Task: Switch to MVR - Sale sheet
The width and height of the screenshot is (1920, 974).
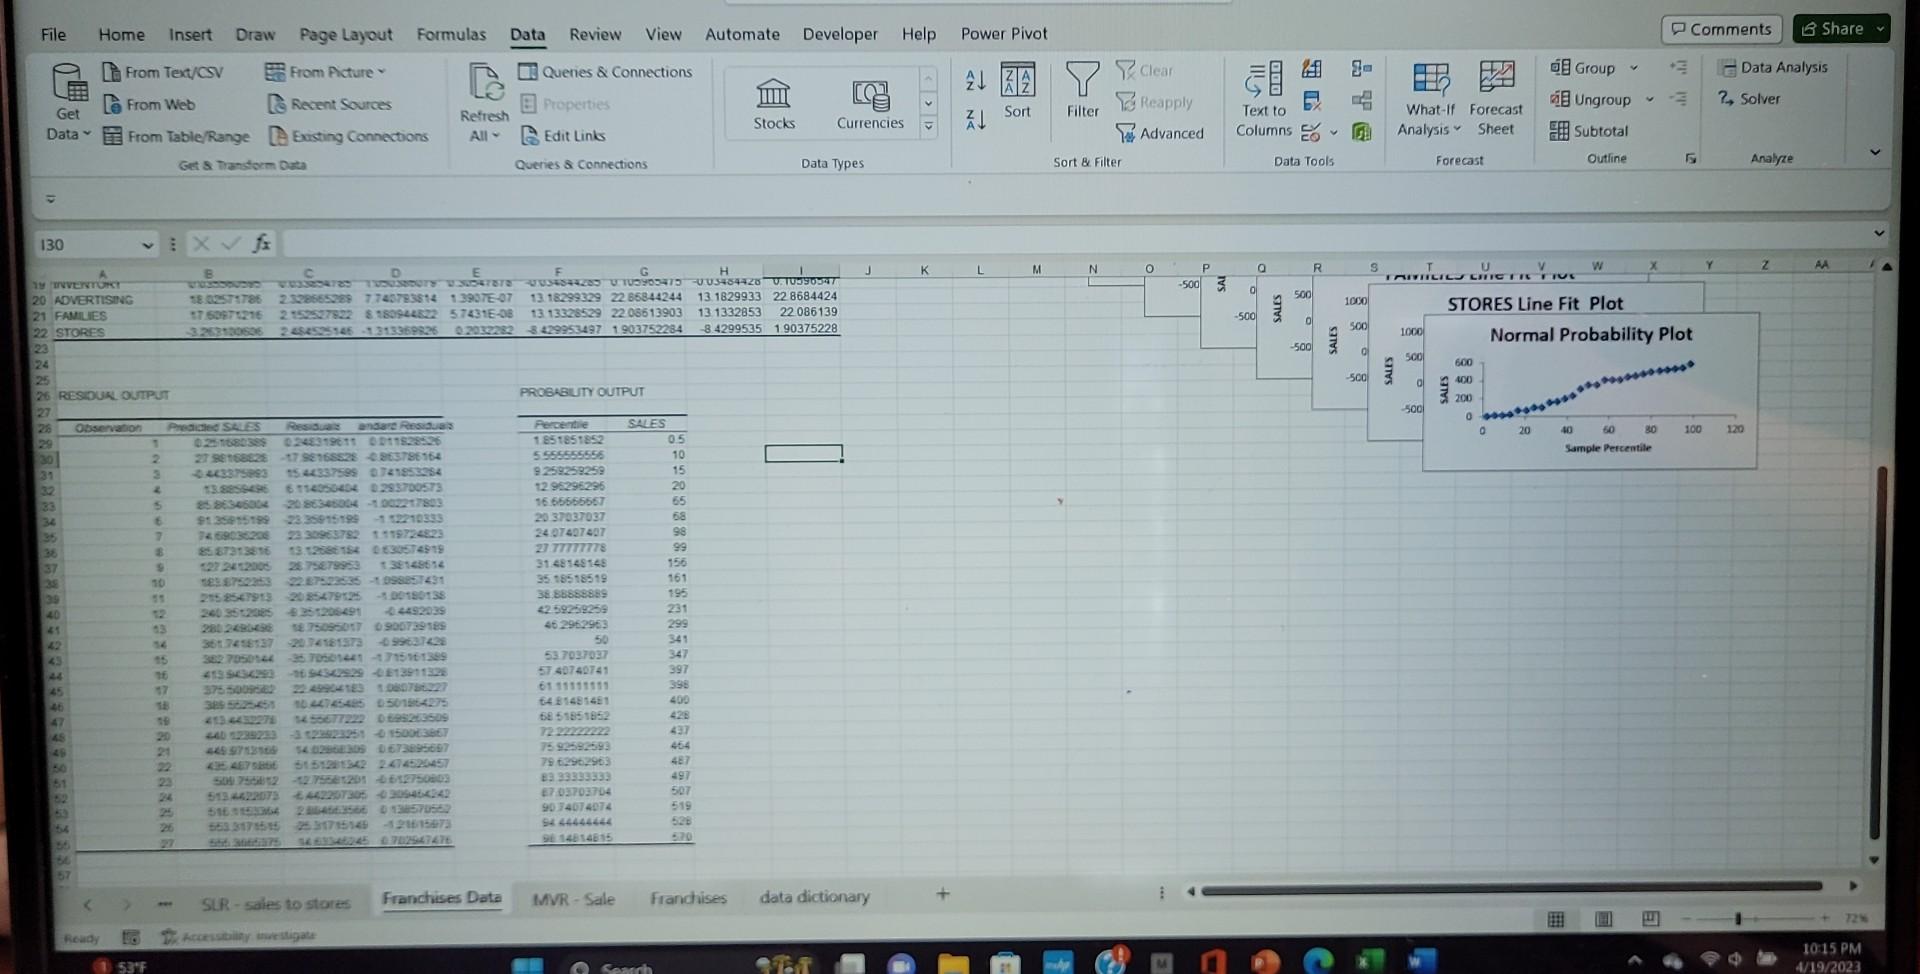Action: pos(574,899)
